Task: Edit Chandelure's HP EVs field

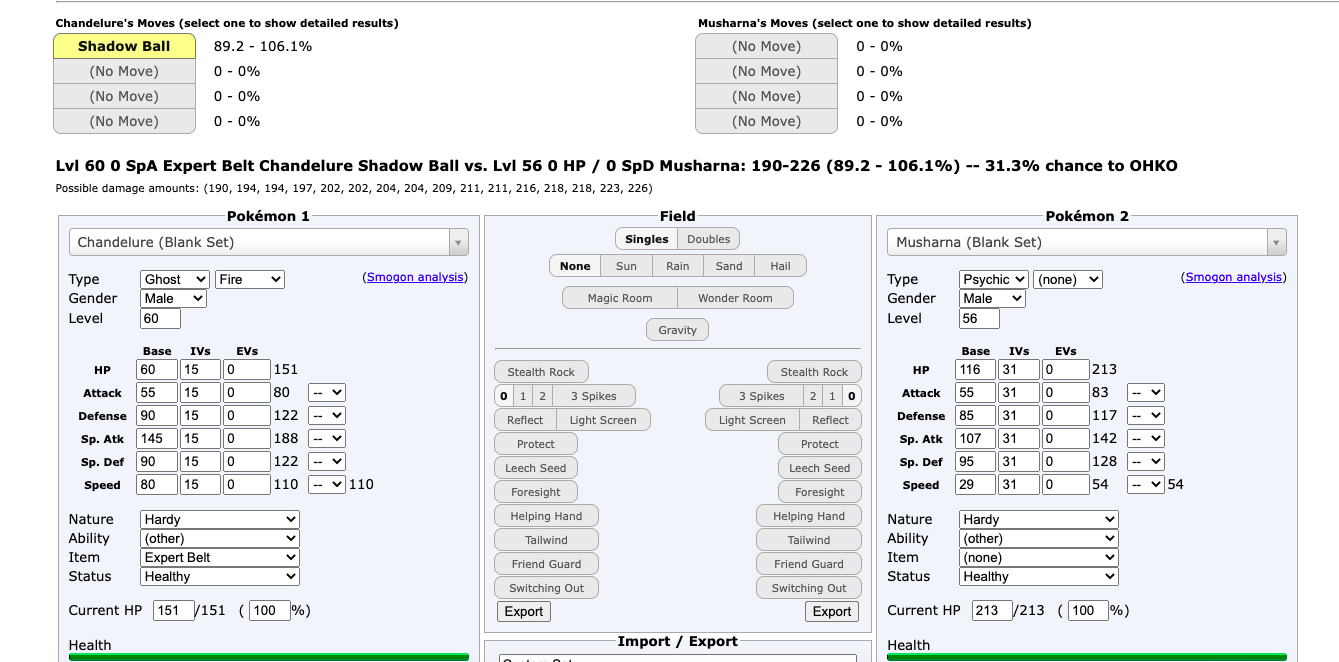Action: coord(246,370)
